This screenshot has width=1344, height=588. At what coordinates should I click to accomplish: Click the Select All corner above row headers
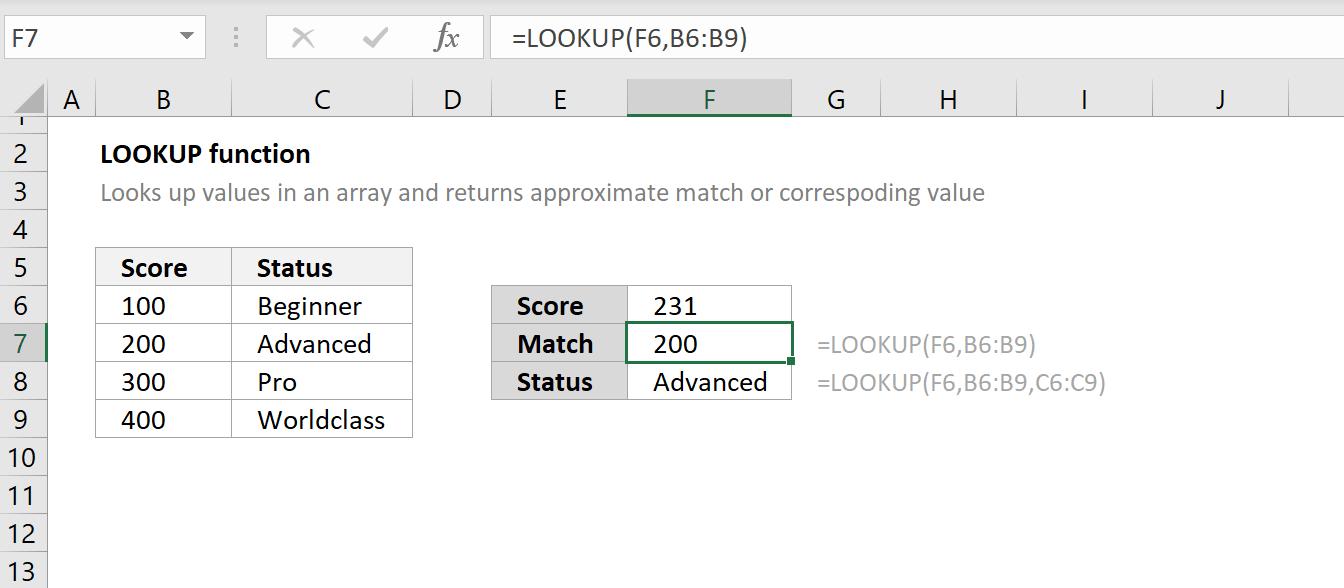(24, 99)
